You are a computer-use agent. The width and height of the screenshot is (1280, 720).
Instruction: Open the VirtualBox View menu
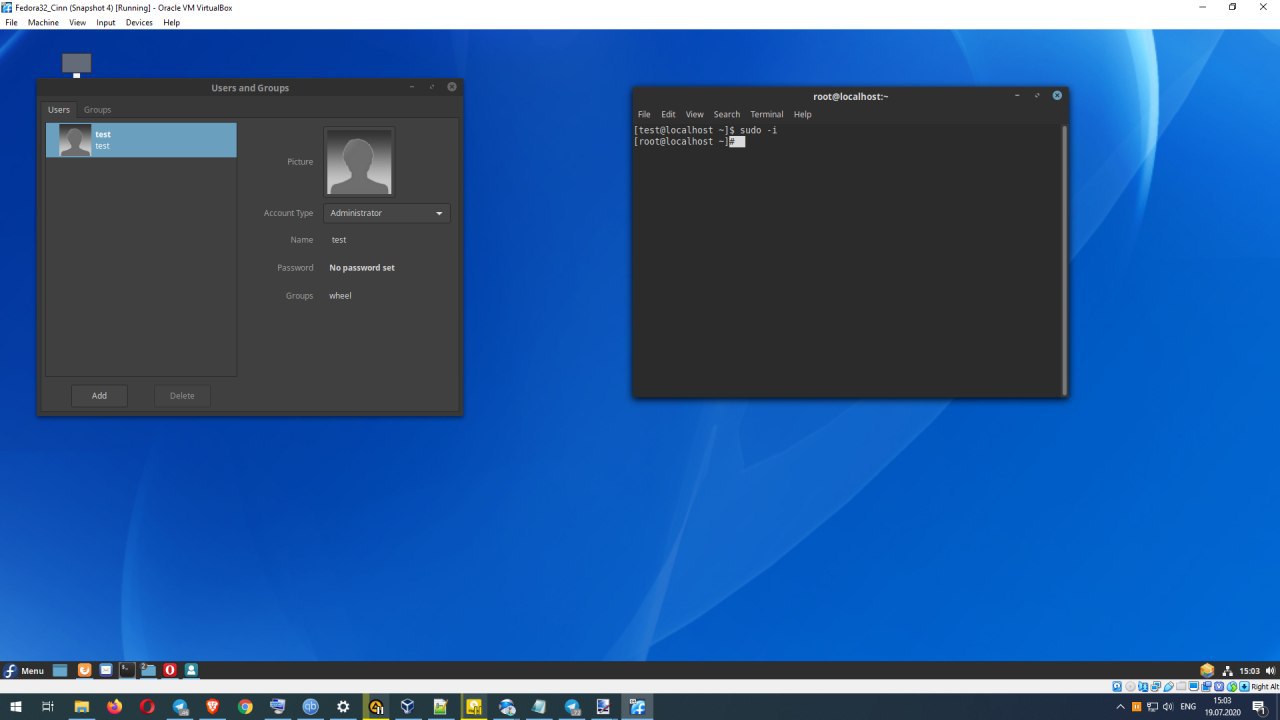pos(77,22)
